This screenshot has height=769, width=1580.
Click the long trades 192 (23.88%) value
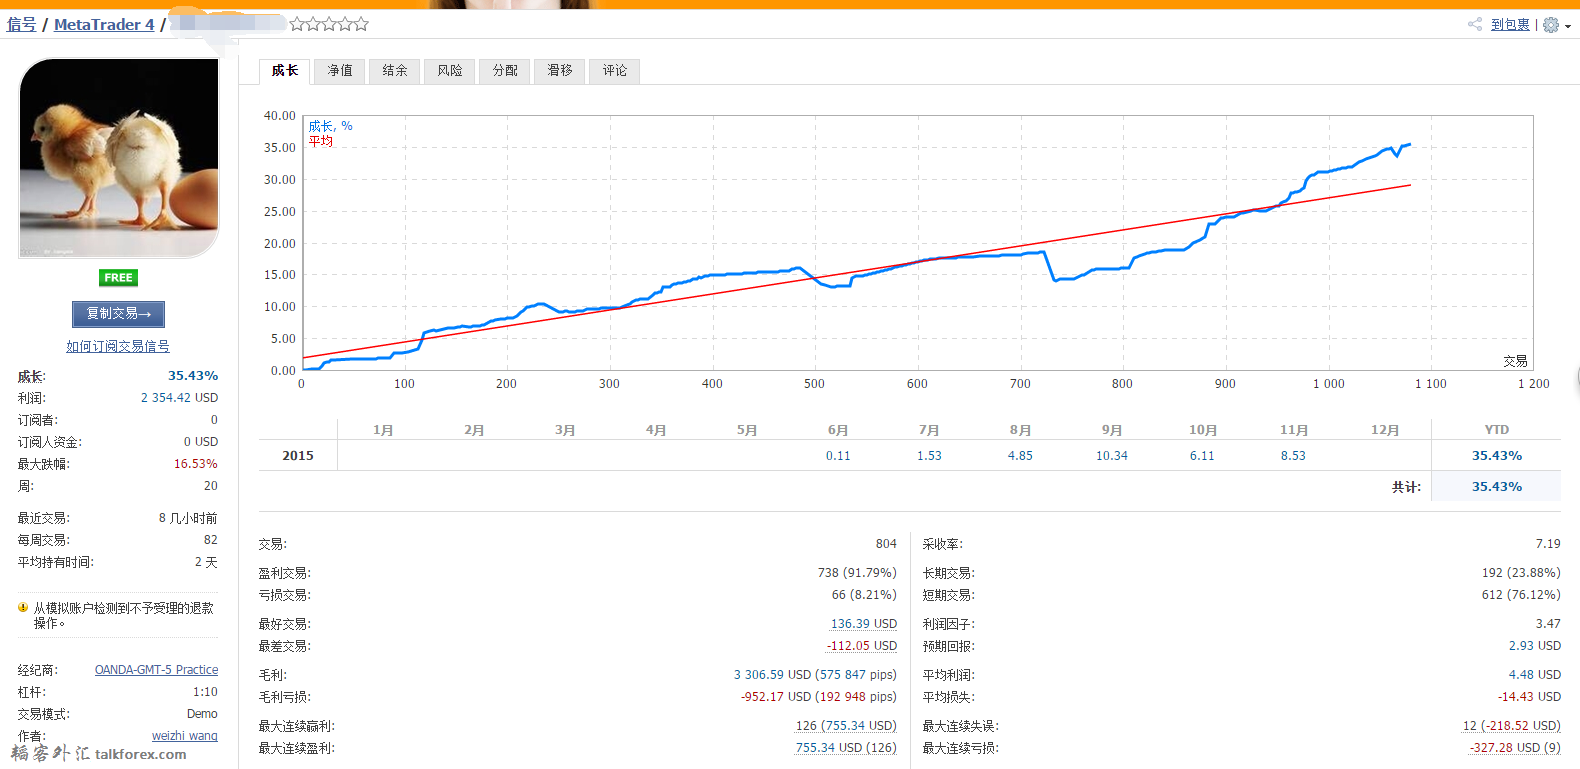1521,573
